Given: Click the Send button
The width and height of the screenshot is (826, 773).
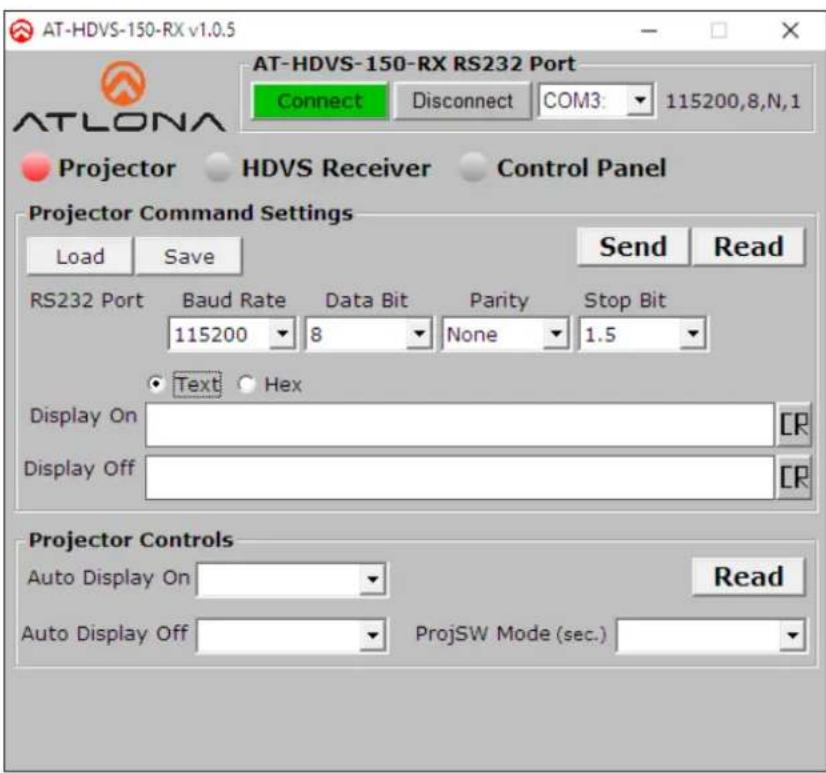Looking at the screenshot, I should pos(633,247).
